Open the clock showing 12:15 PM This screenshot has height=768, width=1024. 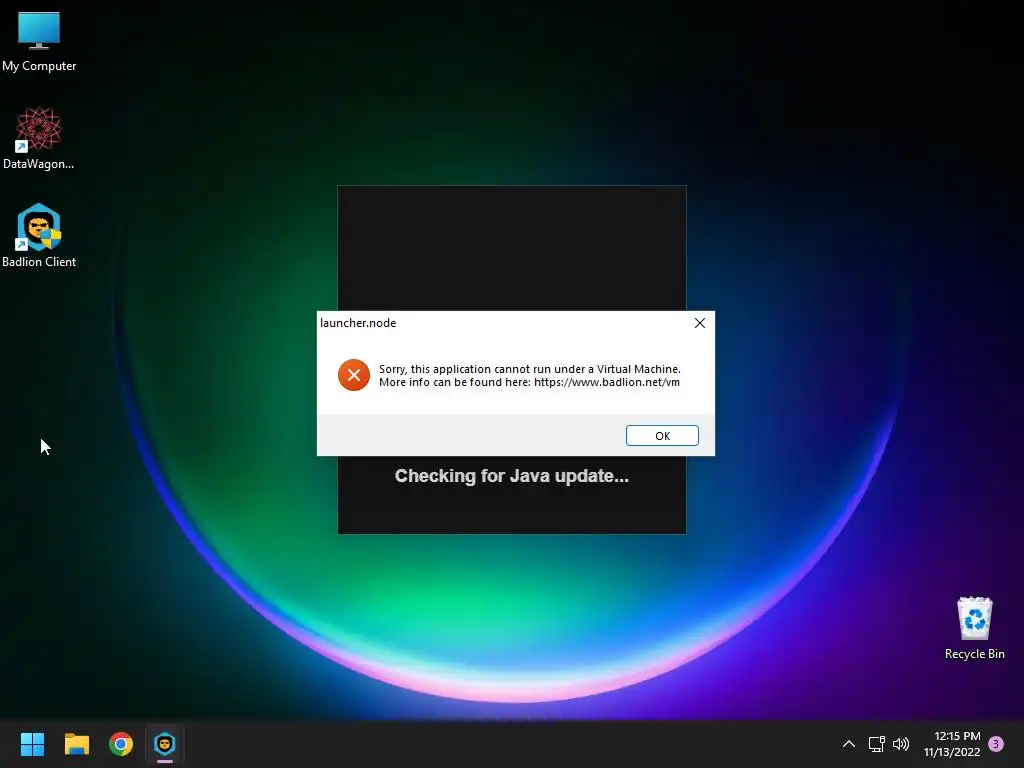952,744
